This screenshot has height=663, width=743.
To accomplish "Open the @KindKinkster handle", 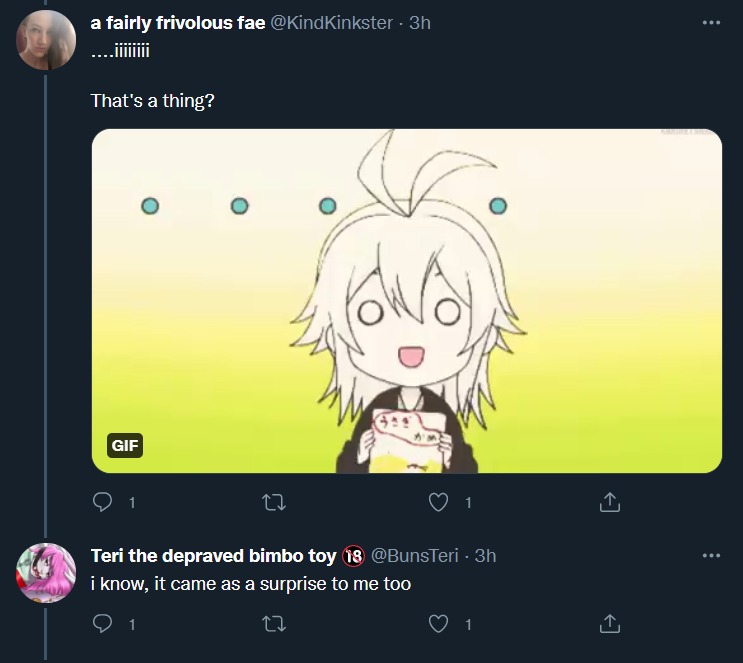I will point(332,23).
